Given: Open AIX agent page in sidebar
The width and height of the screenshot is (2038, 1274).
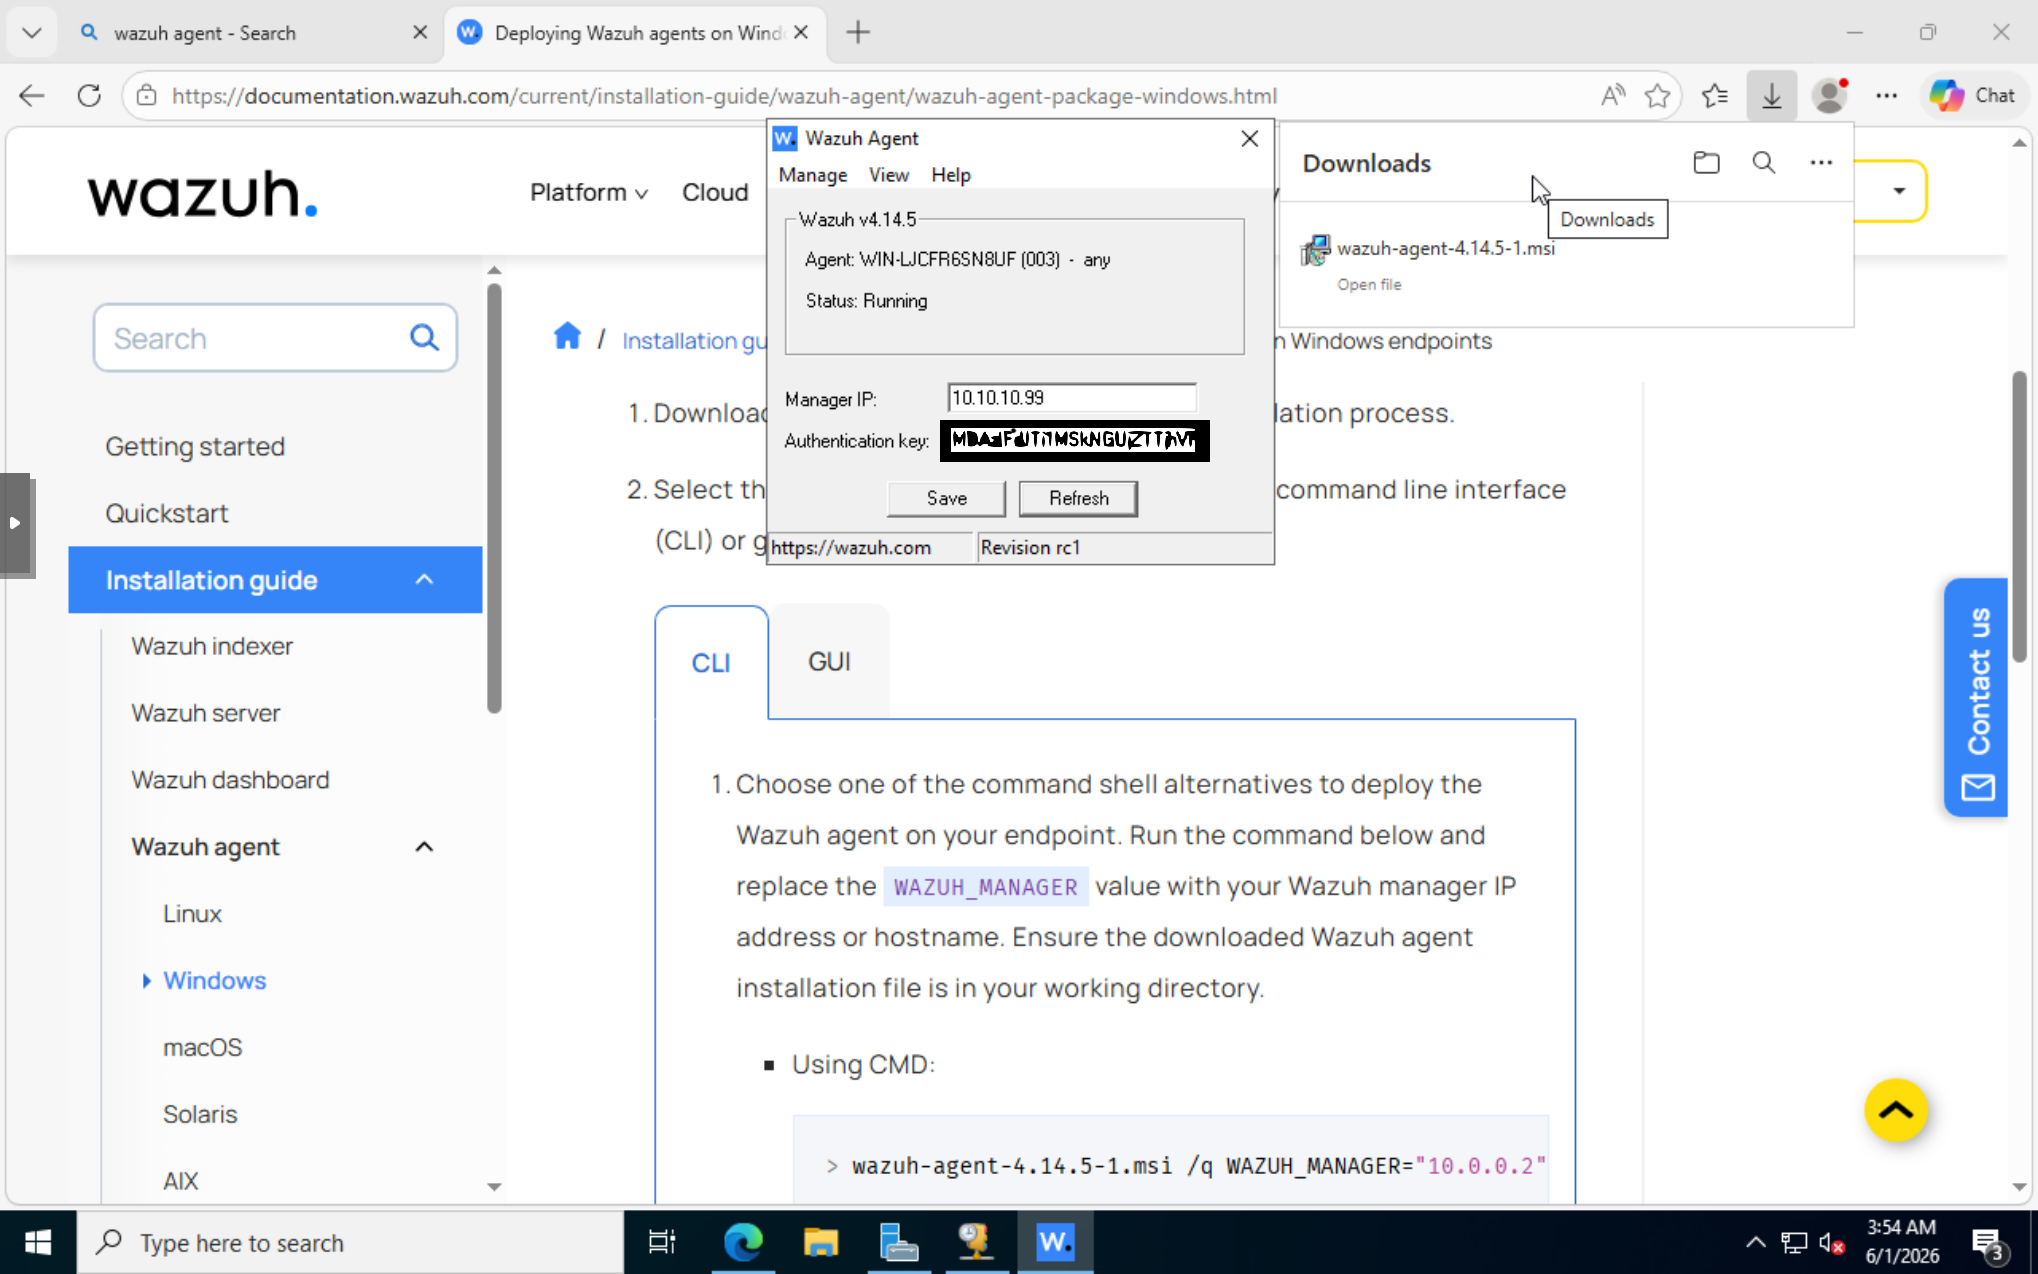Looking at the screenshot, I should pos(181,1181).
